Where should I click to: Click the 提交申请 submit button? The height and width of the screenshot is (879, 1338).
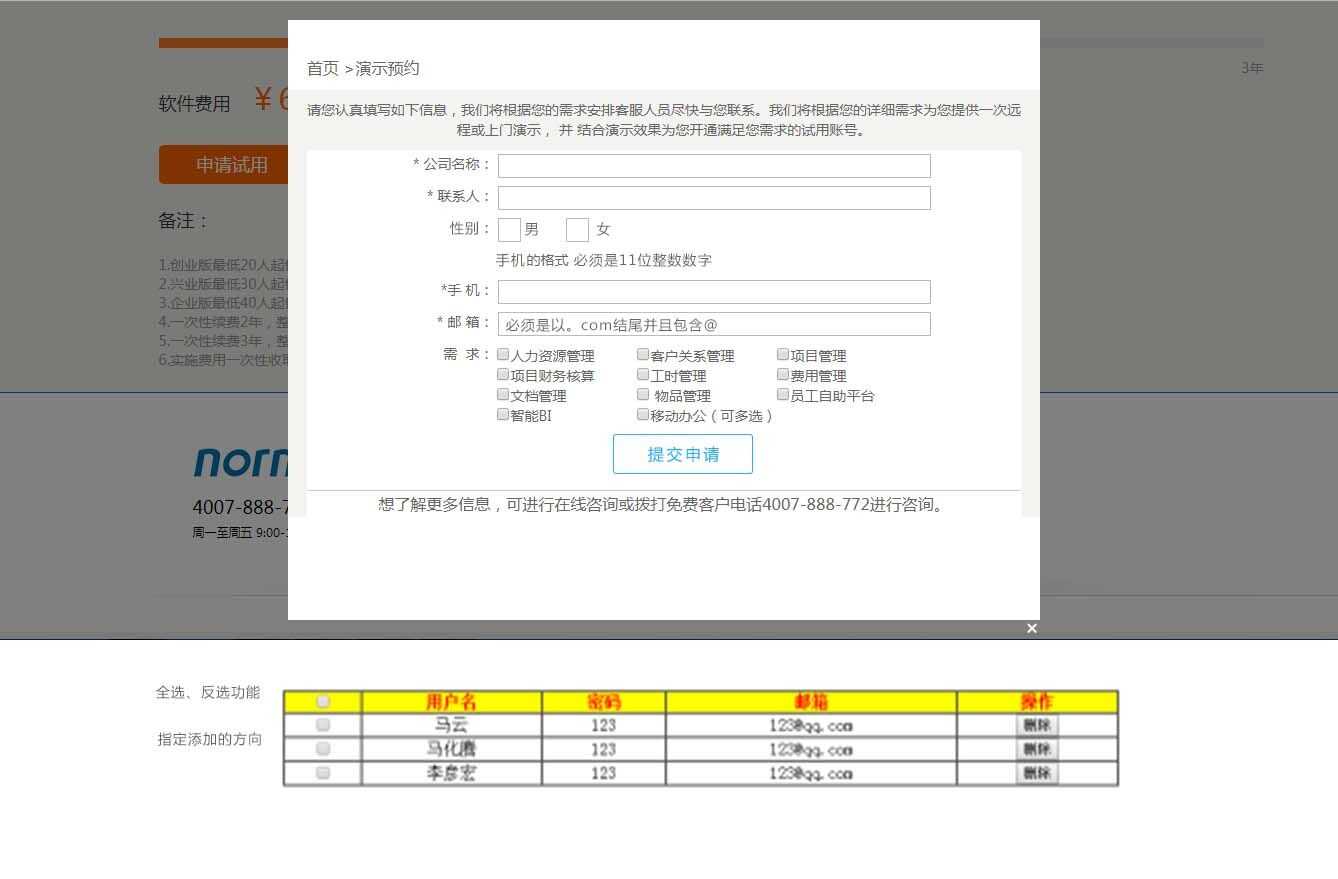683,454
